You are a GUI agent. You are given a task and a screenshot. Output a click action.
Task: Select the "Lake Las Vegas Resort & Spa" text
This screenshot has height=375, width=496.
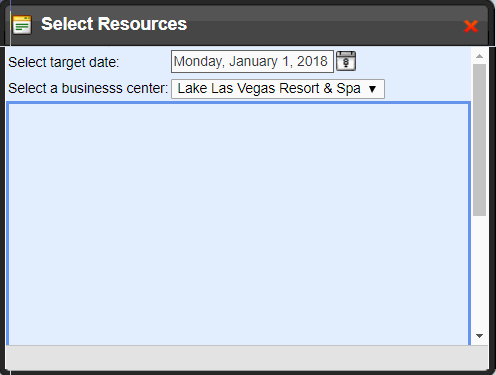(x=269, y=89)
